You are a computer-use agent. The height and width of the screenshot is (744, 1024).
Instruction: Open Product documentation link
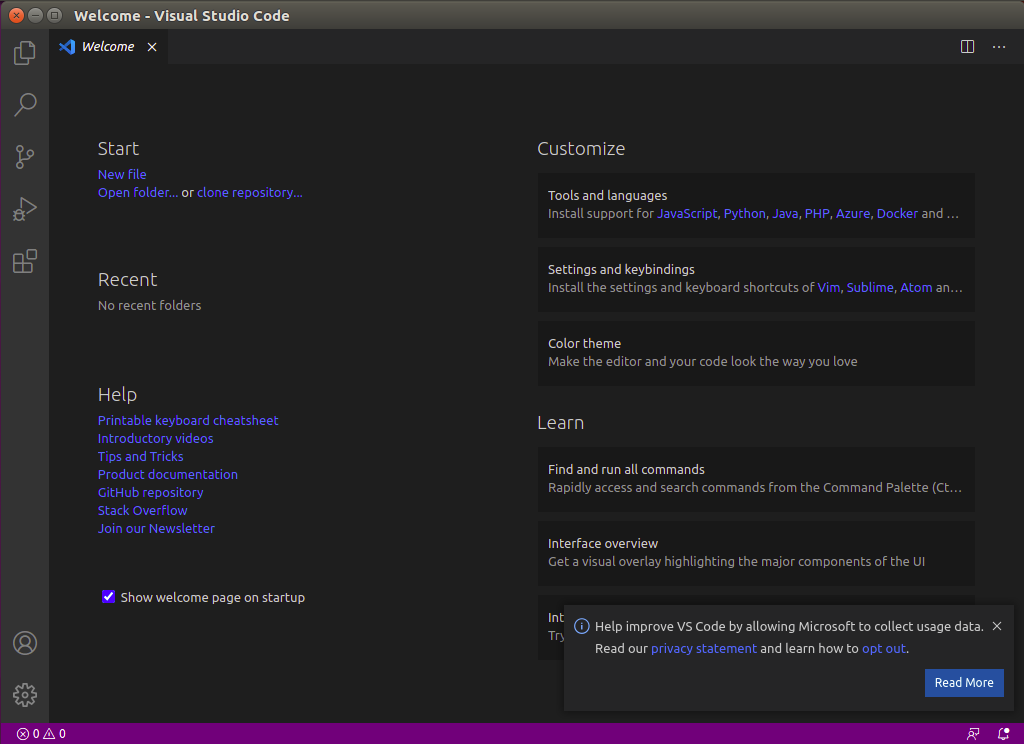(x=168, y=474)
